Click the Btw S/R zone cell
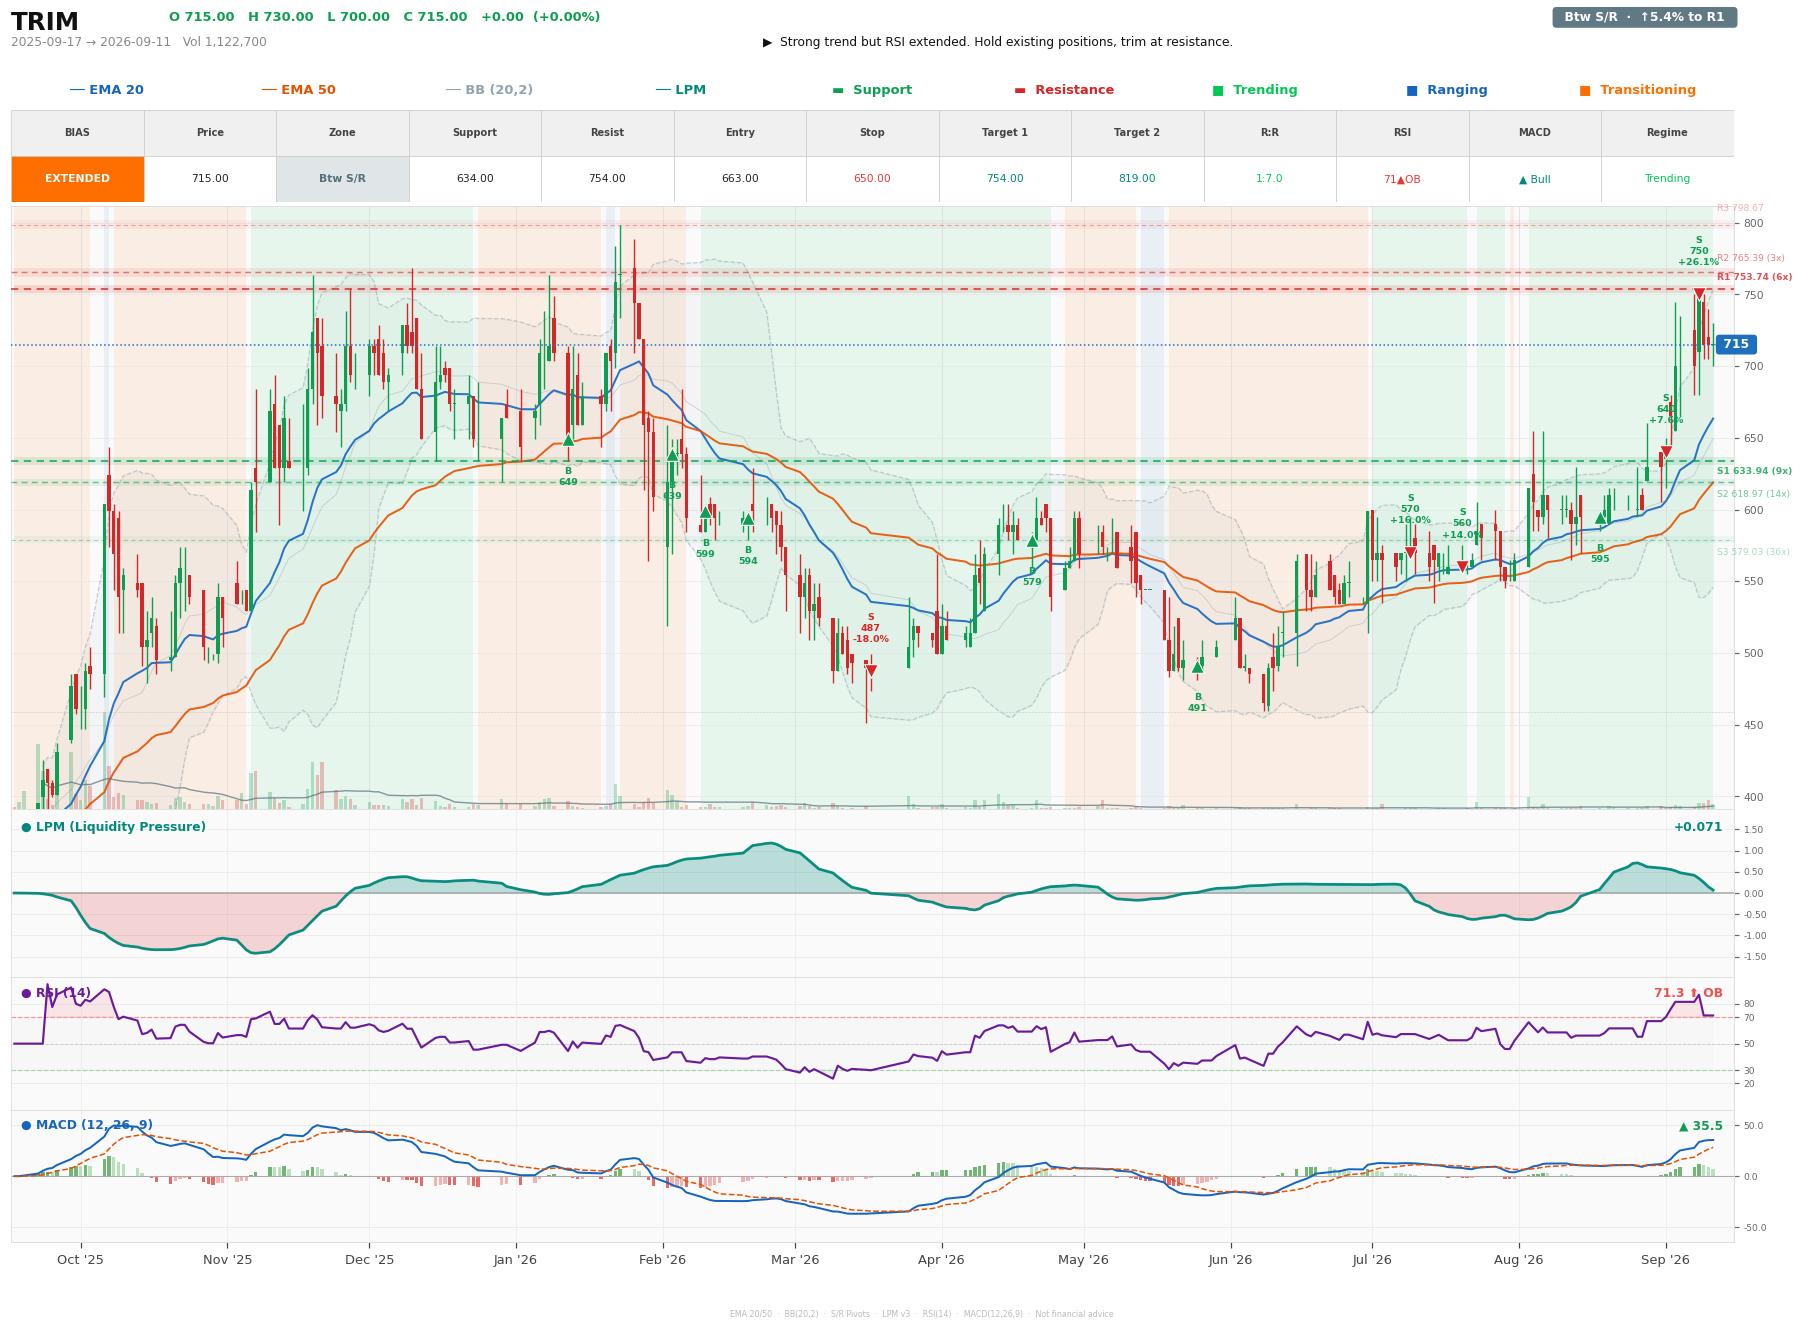Screen dimensions: 1803x1330 (342, 179)
